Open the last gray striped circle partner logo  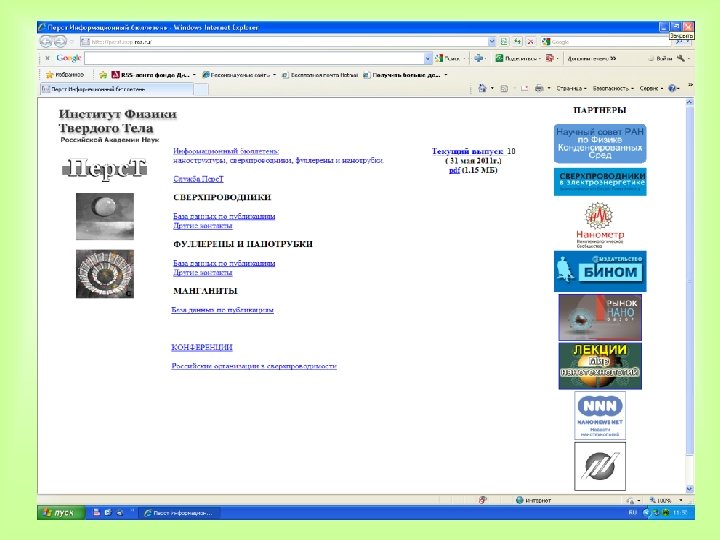click(x=600, y=467)
